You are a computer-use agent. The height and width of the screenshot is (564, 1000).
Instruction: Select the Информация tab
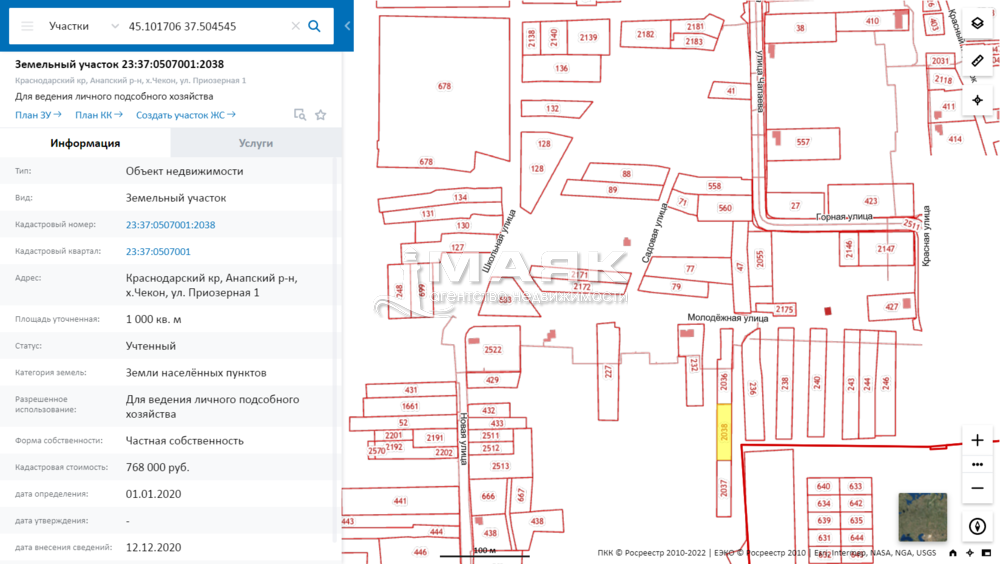[86, 143]
